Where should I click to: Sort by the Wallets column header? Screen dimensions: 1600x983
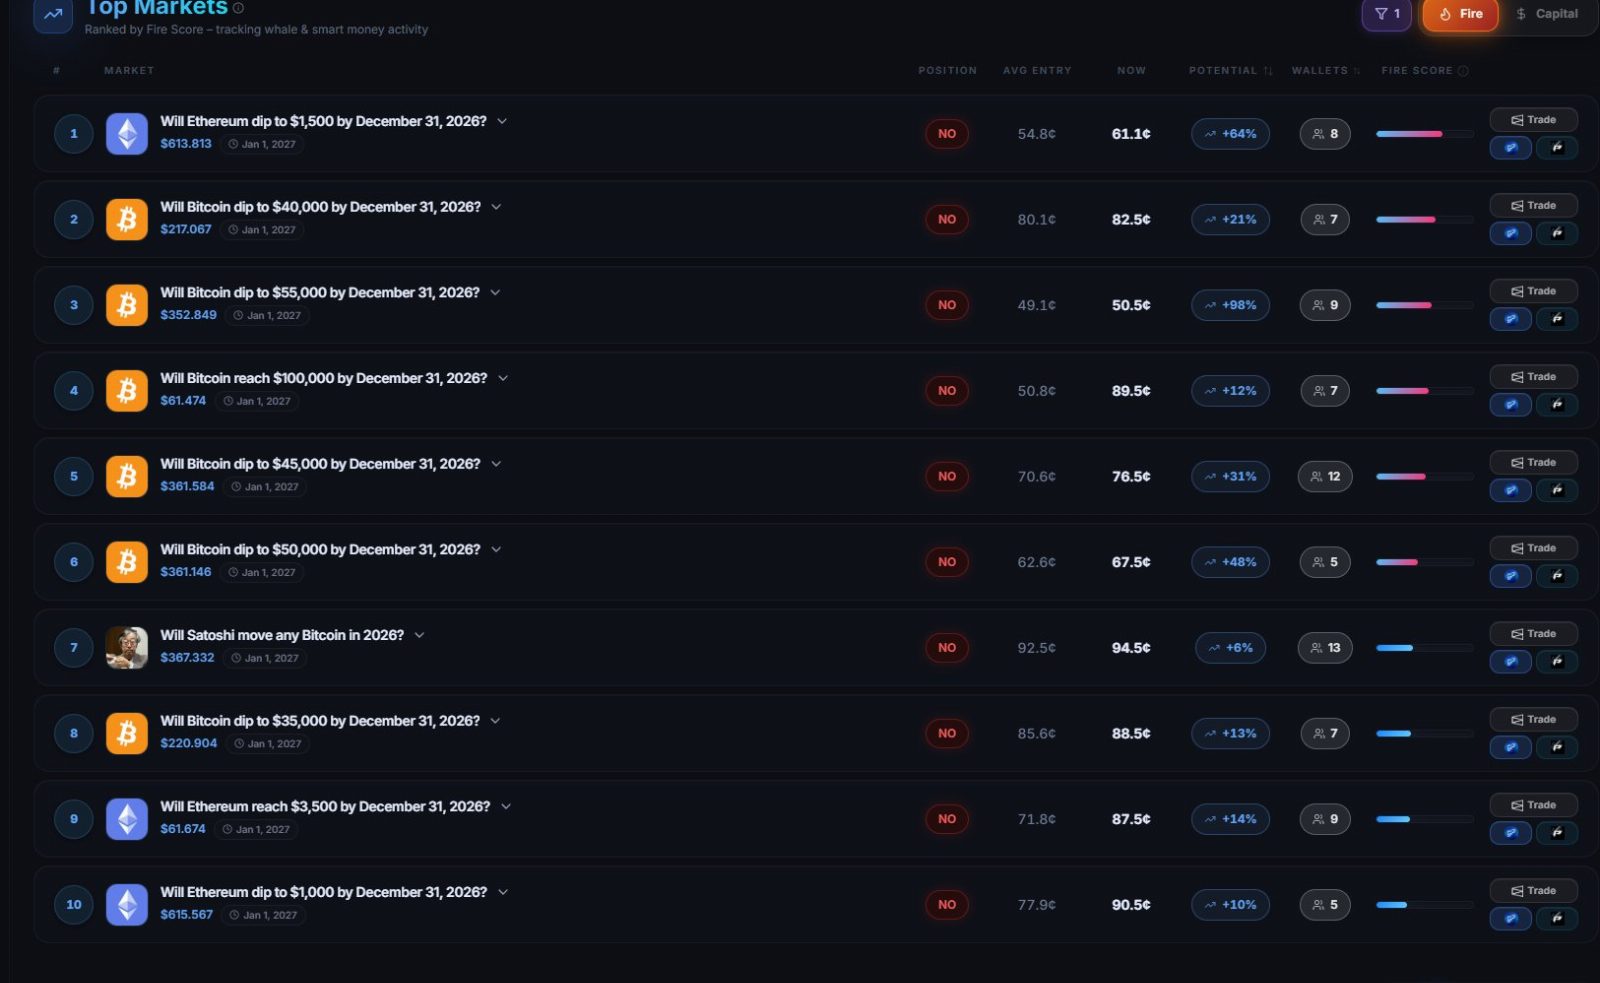1326,71
